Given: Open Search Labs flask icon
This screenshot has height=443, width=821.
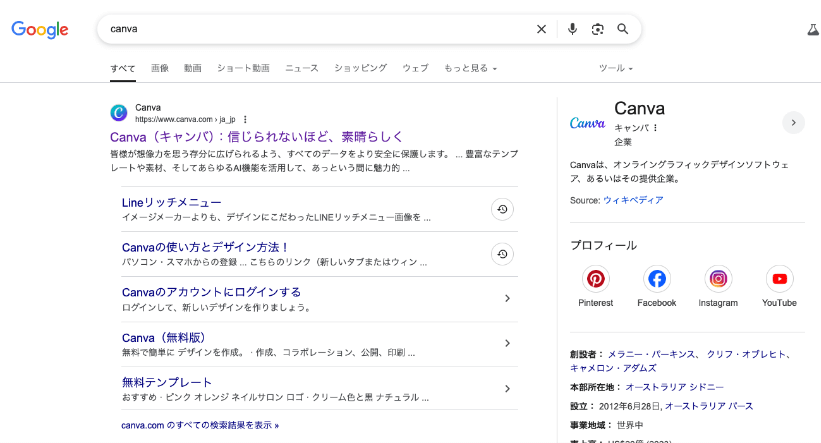Looking at the screenshot, I should click(x=812, y=30).
